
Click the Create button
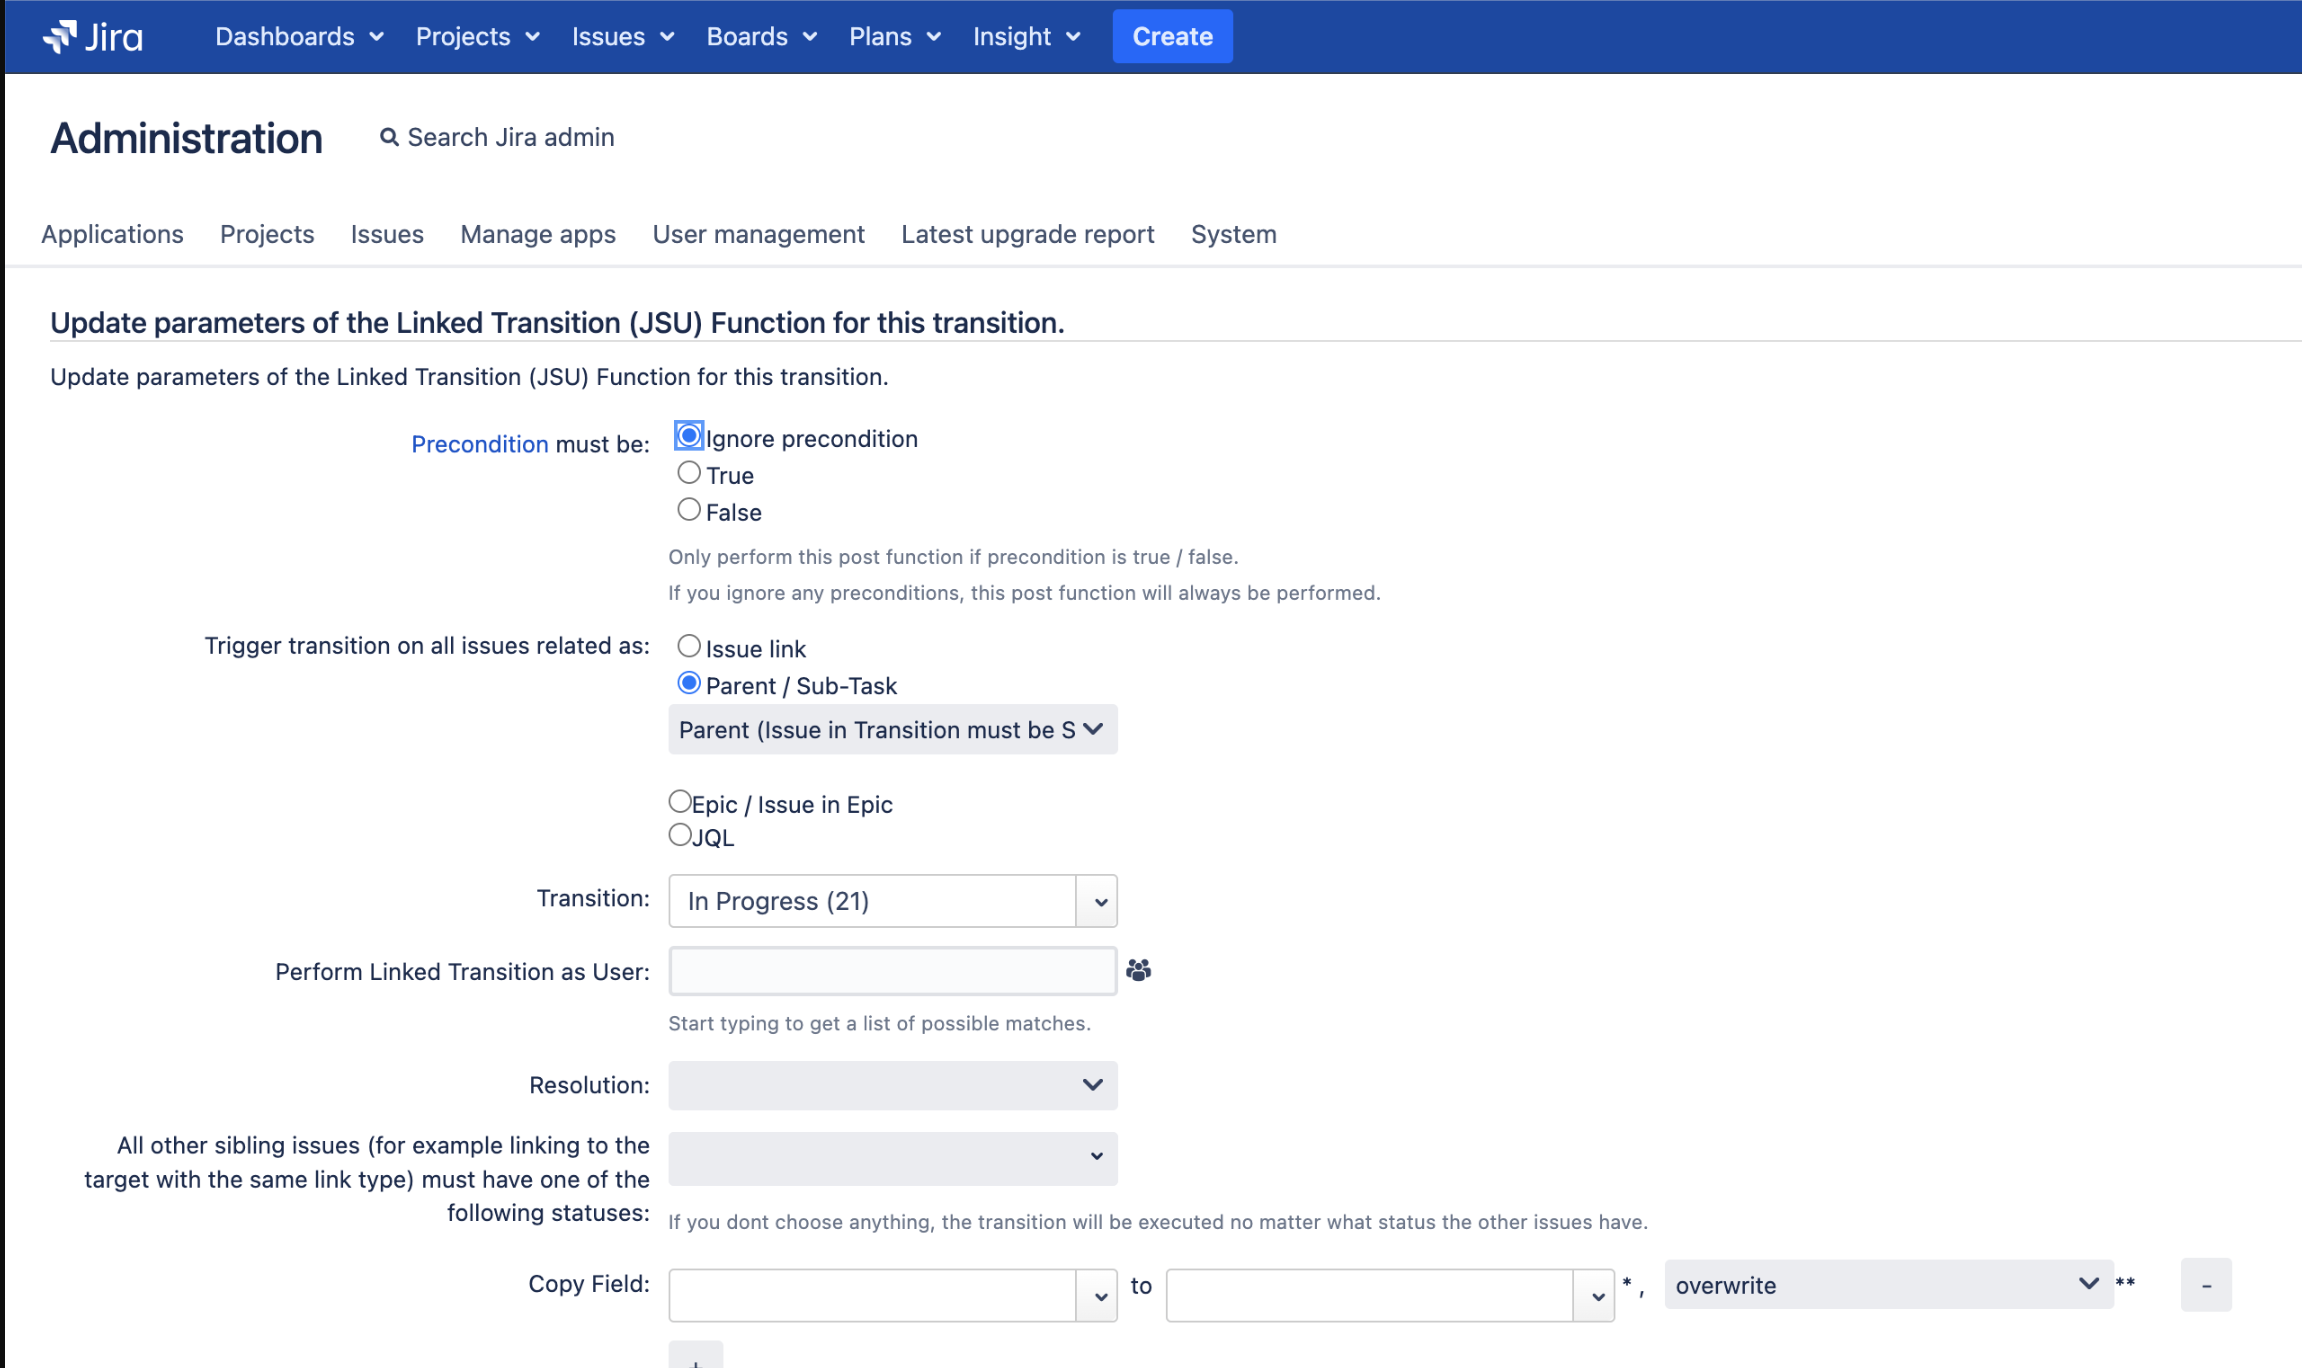point(1172,37)
